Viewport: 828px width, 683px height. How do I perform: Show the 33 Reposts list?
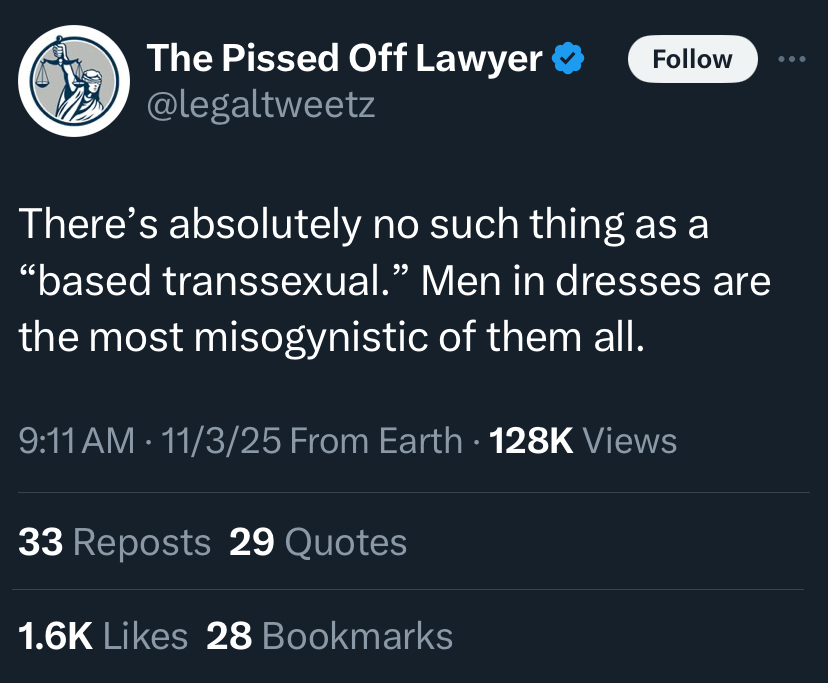tap(115, 542)
